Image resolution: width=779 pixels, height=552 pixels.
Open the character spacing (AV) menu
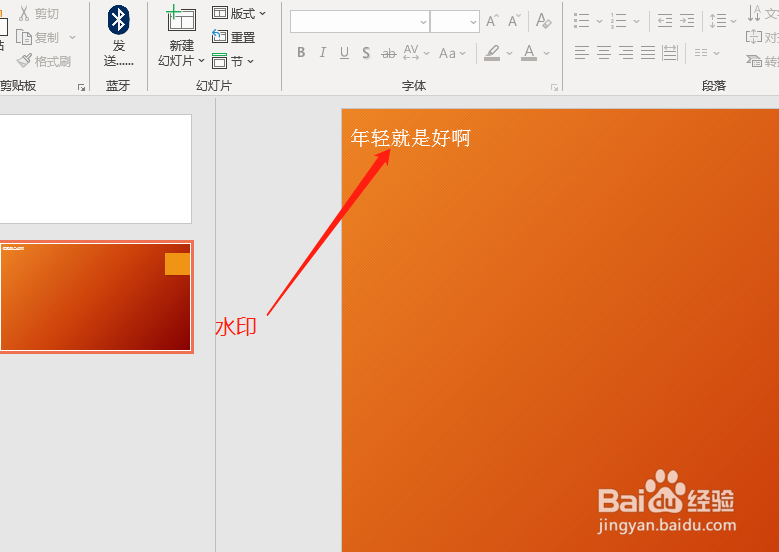click(x=416, y=53)
